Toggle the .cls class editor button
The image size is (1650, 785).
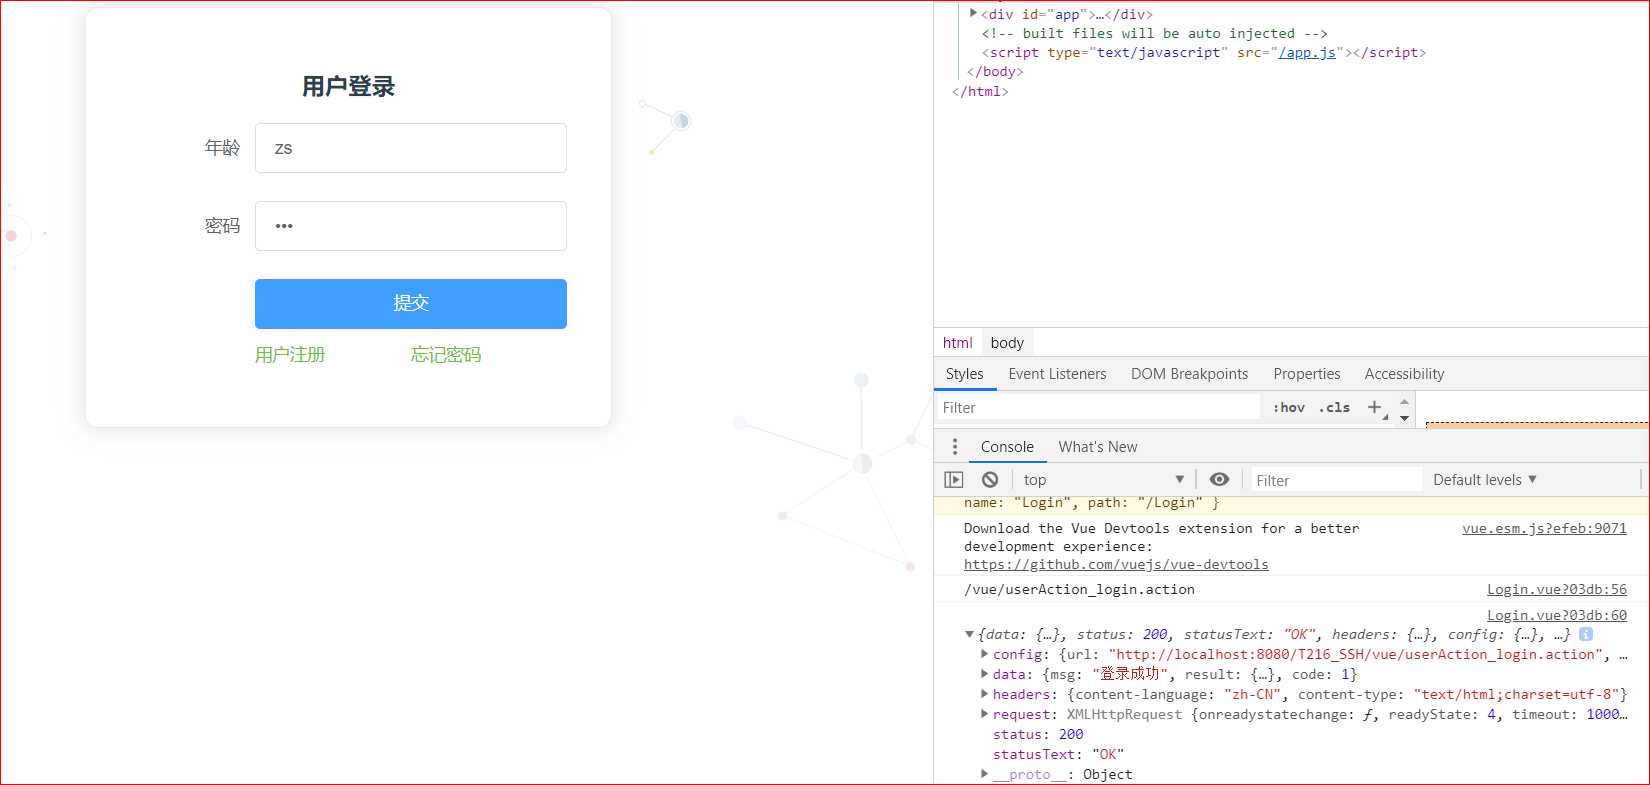point(1334,407)
